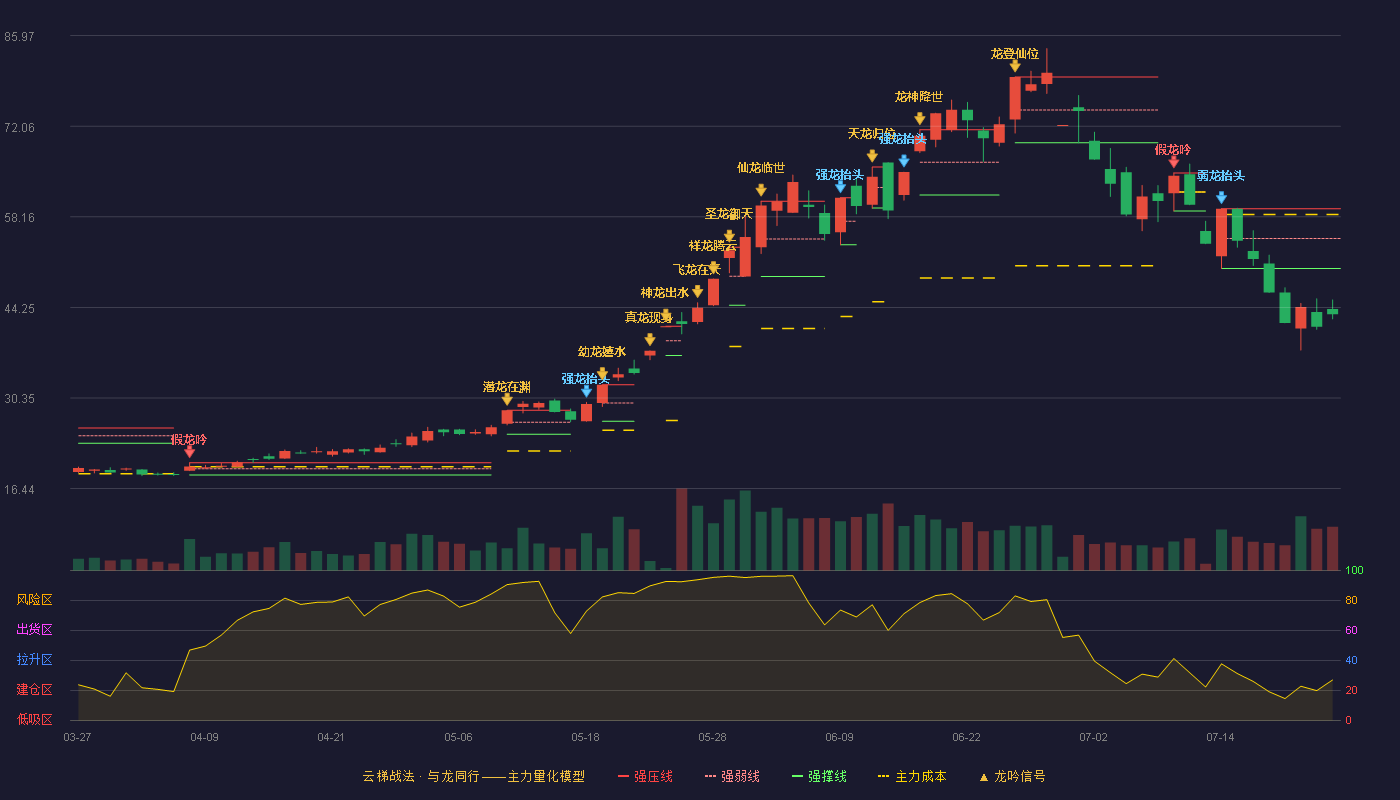Click the 06-22 date label
Screen dimensions: 1400x800
[966, 737]
